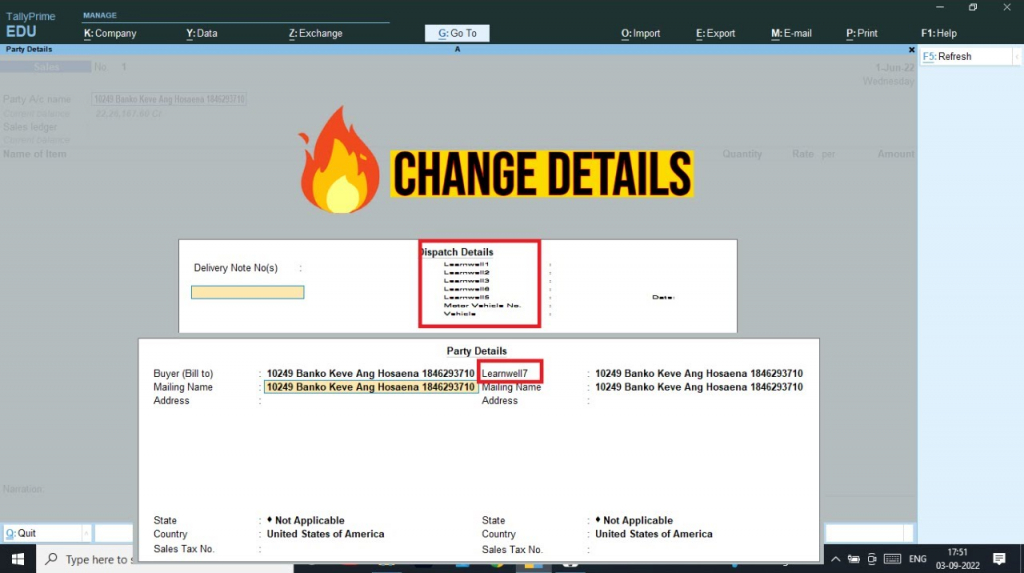This screenshot has height=573, width=1024.
Task: Open the K: Company menu
Action: tap(110, 33)
